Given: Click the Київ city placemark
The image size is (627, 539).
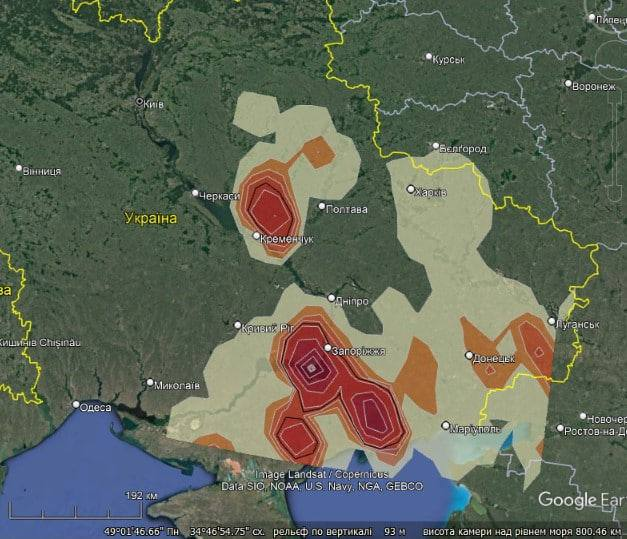Looking at the screenshot, I should 140,102.
